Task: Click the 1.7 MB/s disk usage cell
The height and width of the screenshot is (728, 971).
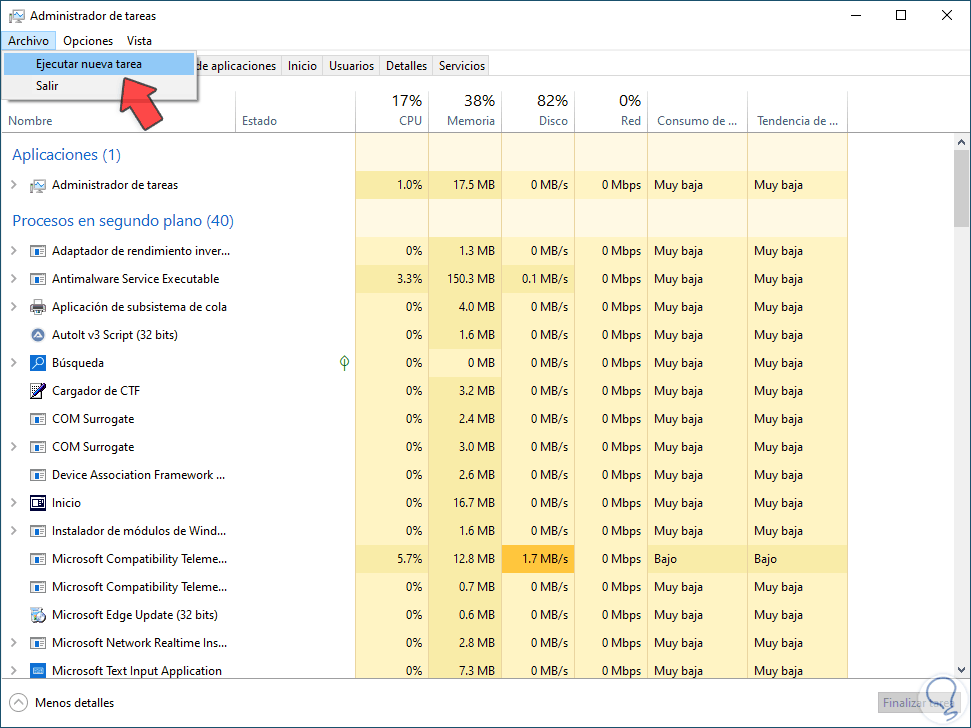Action: click(x=538, y=559)
